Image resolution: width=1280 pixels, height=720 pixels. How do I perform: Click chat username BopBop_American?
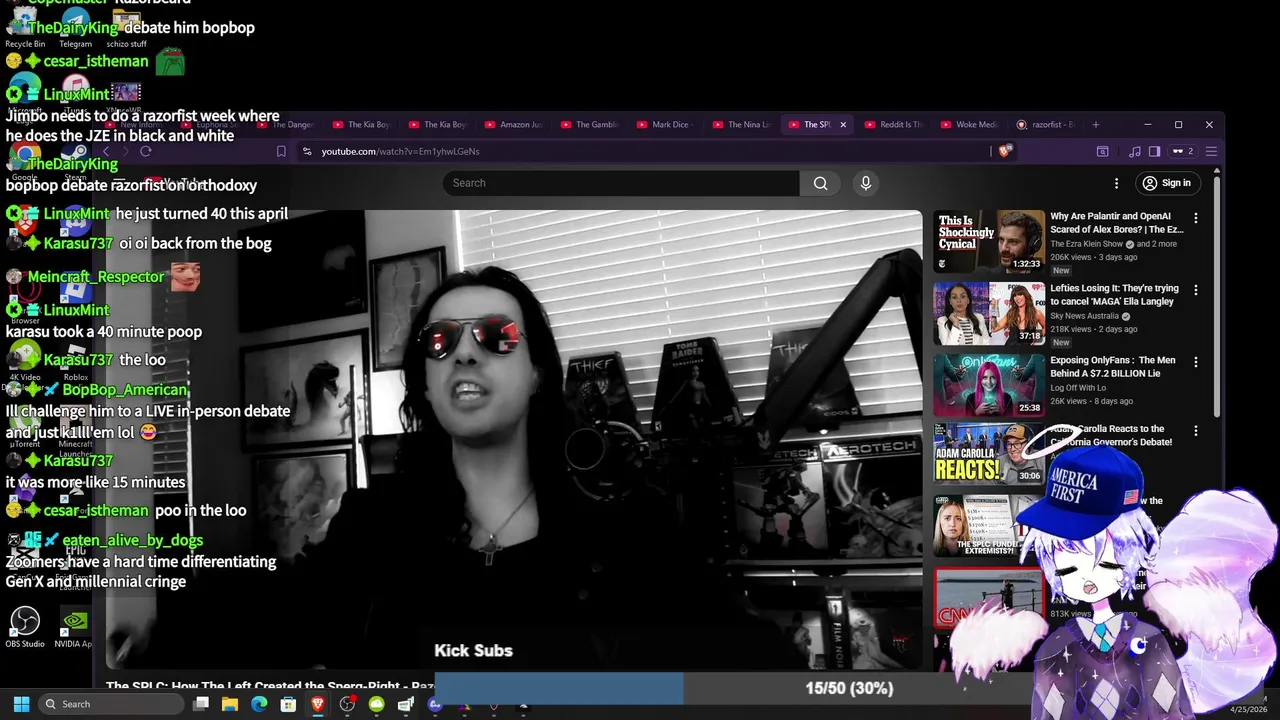coord(124,390)
